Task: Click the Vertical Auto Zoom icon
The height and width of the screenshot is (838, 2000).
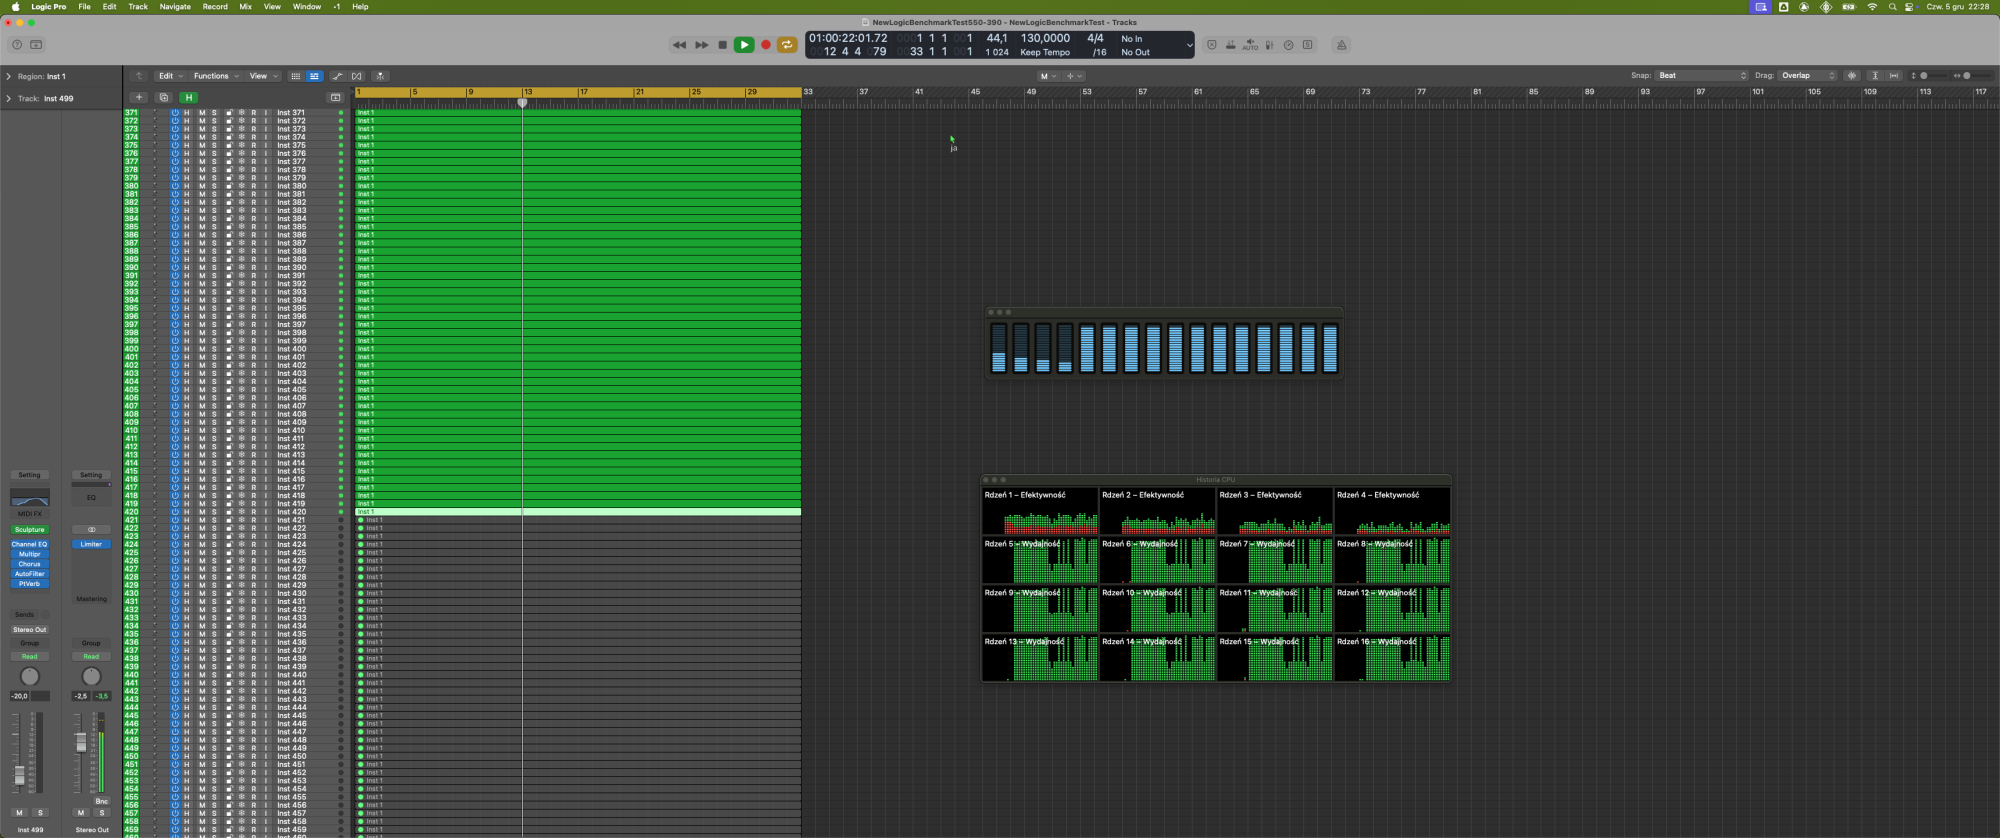Action: pos(1875,76)
